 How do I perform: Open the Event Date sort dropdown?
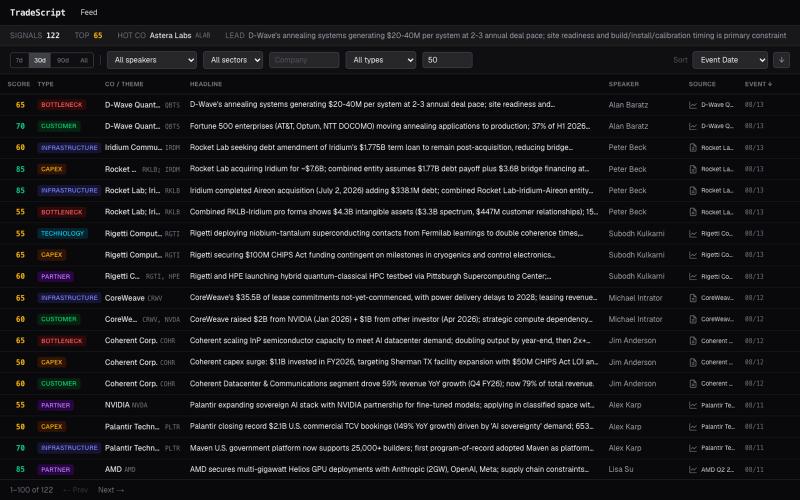pyautogui.click(x=730, y=60)
